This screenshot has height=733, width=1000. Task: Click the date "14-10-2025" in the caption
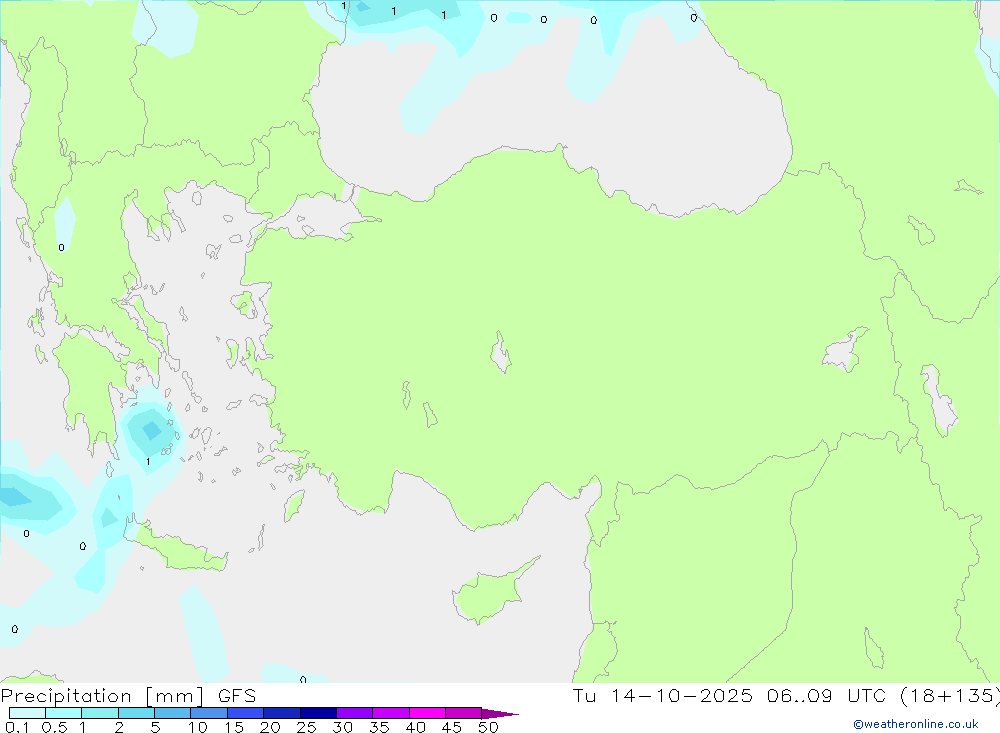(x=681, y=695)
